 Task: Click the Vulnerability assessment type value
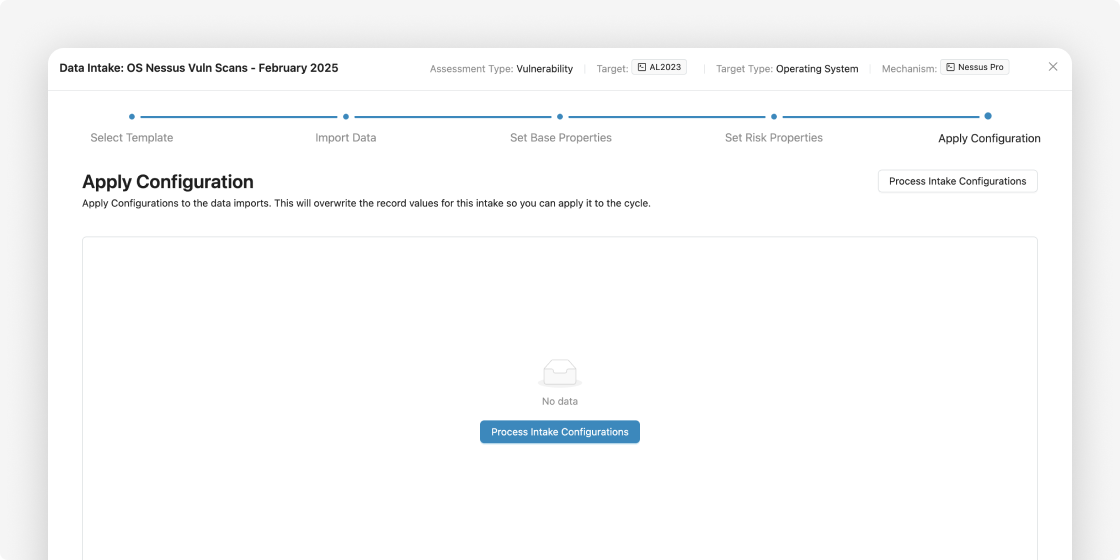(544, 69)
